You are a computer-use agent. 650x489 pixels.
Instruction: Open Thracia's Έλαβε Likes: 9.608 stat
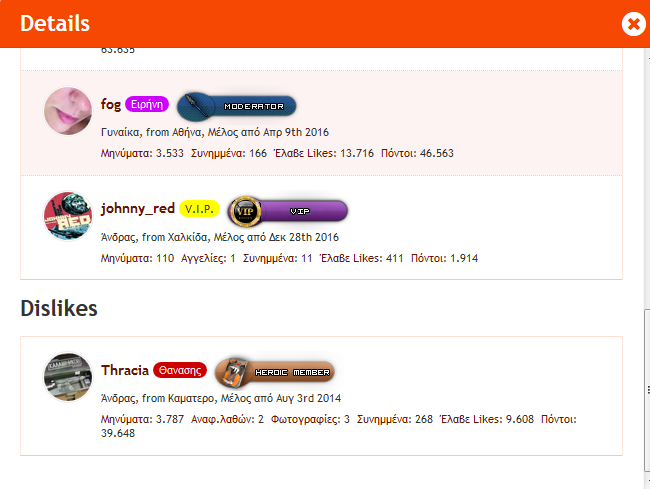[x=487, y=419]
